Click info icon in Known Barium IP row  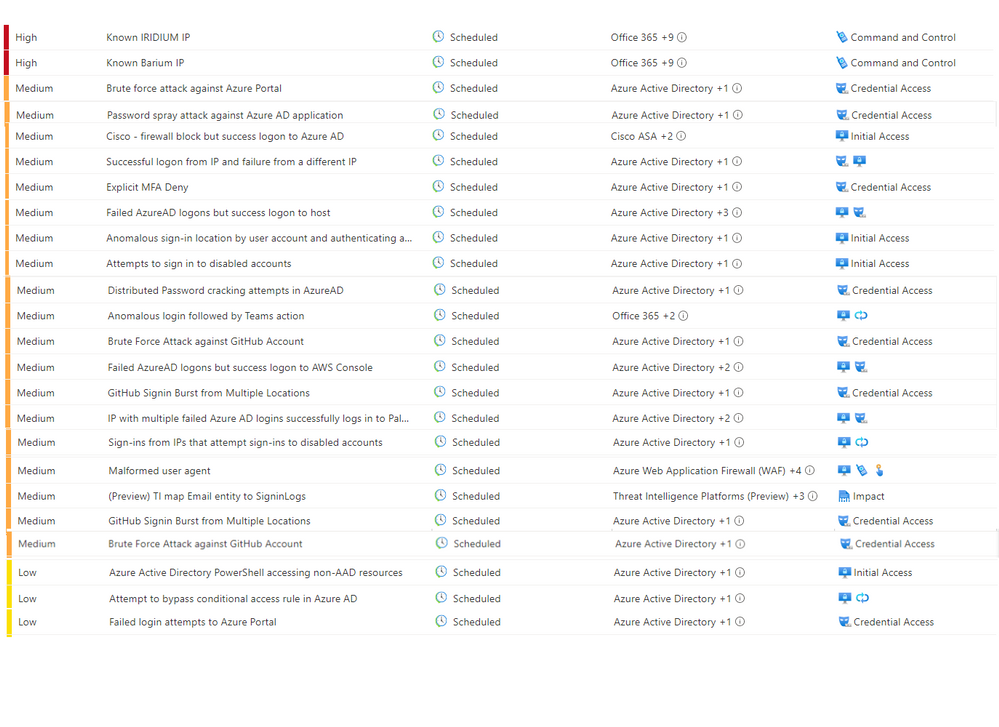point(682,63)
